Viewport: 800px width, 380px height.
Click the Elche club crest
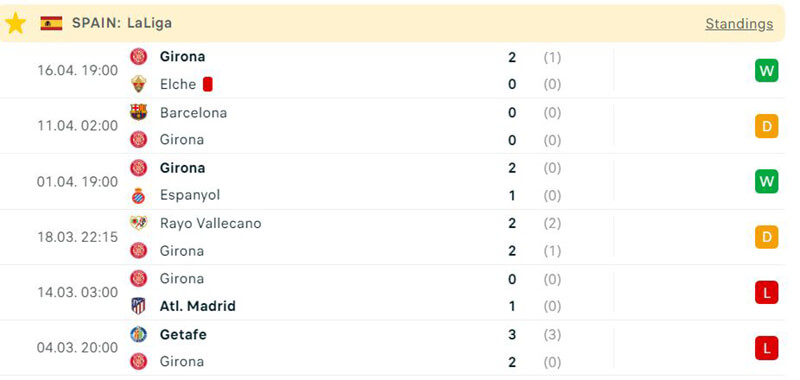pyautogui.click(x=138, y=84)
